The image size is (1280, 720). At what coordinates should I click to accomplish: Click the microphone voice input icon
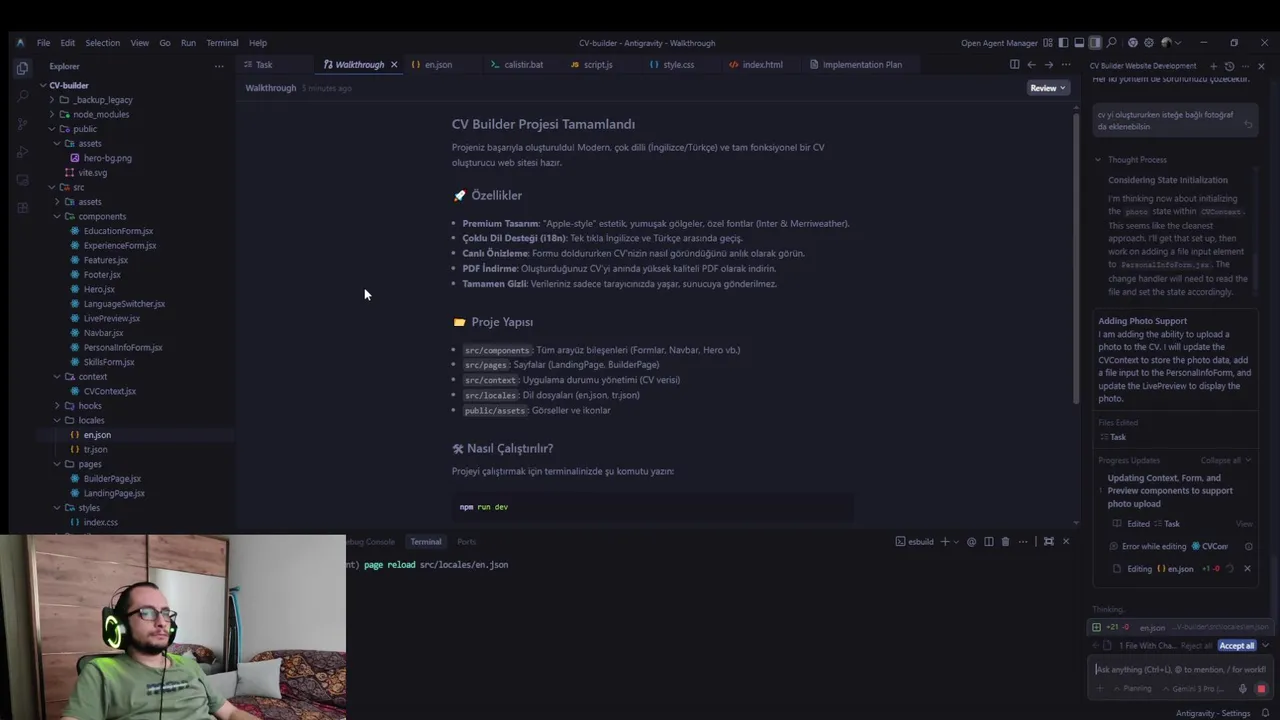pyautogui.click(x=1243, y=689)
